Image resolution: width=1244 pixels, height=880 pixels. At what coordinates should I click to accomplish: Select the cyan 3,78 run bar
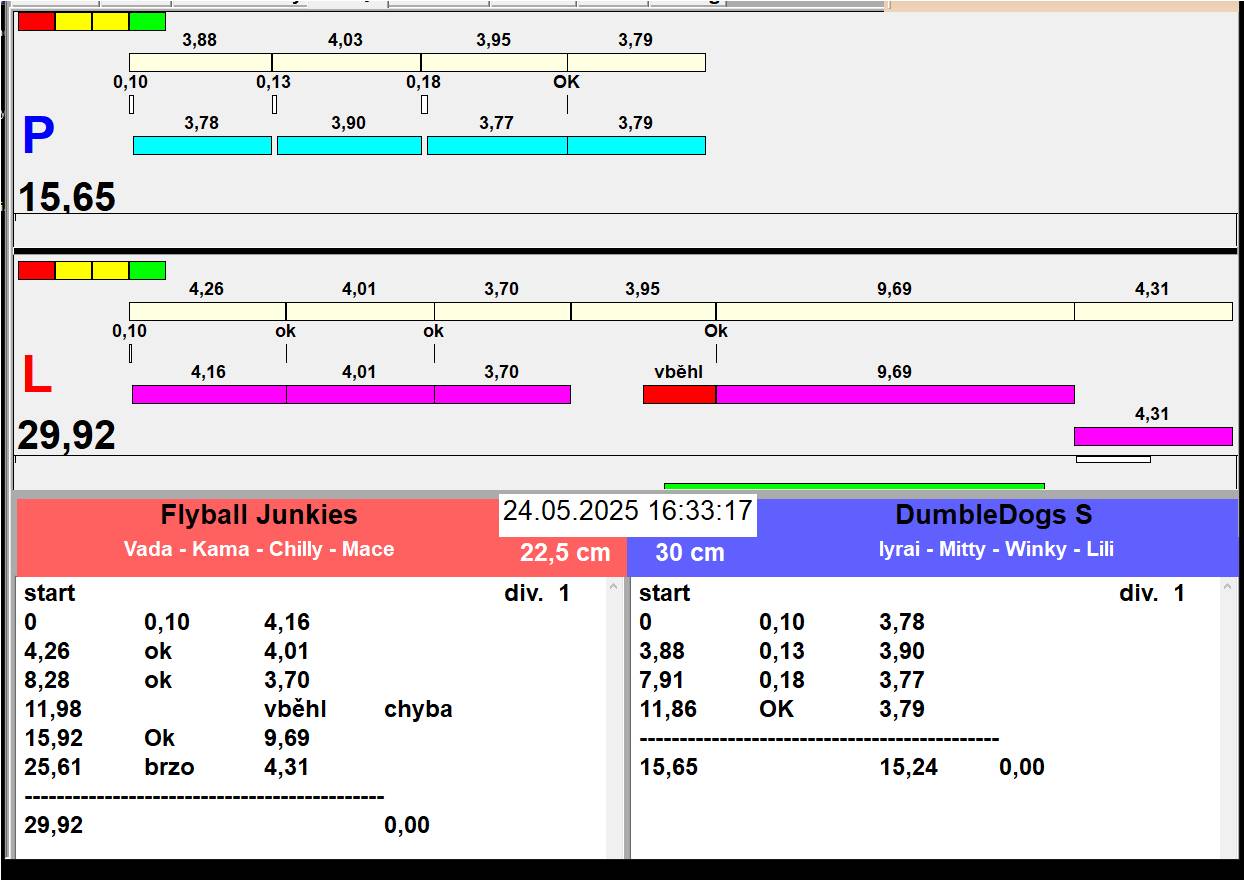click(202, 146)
